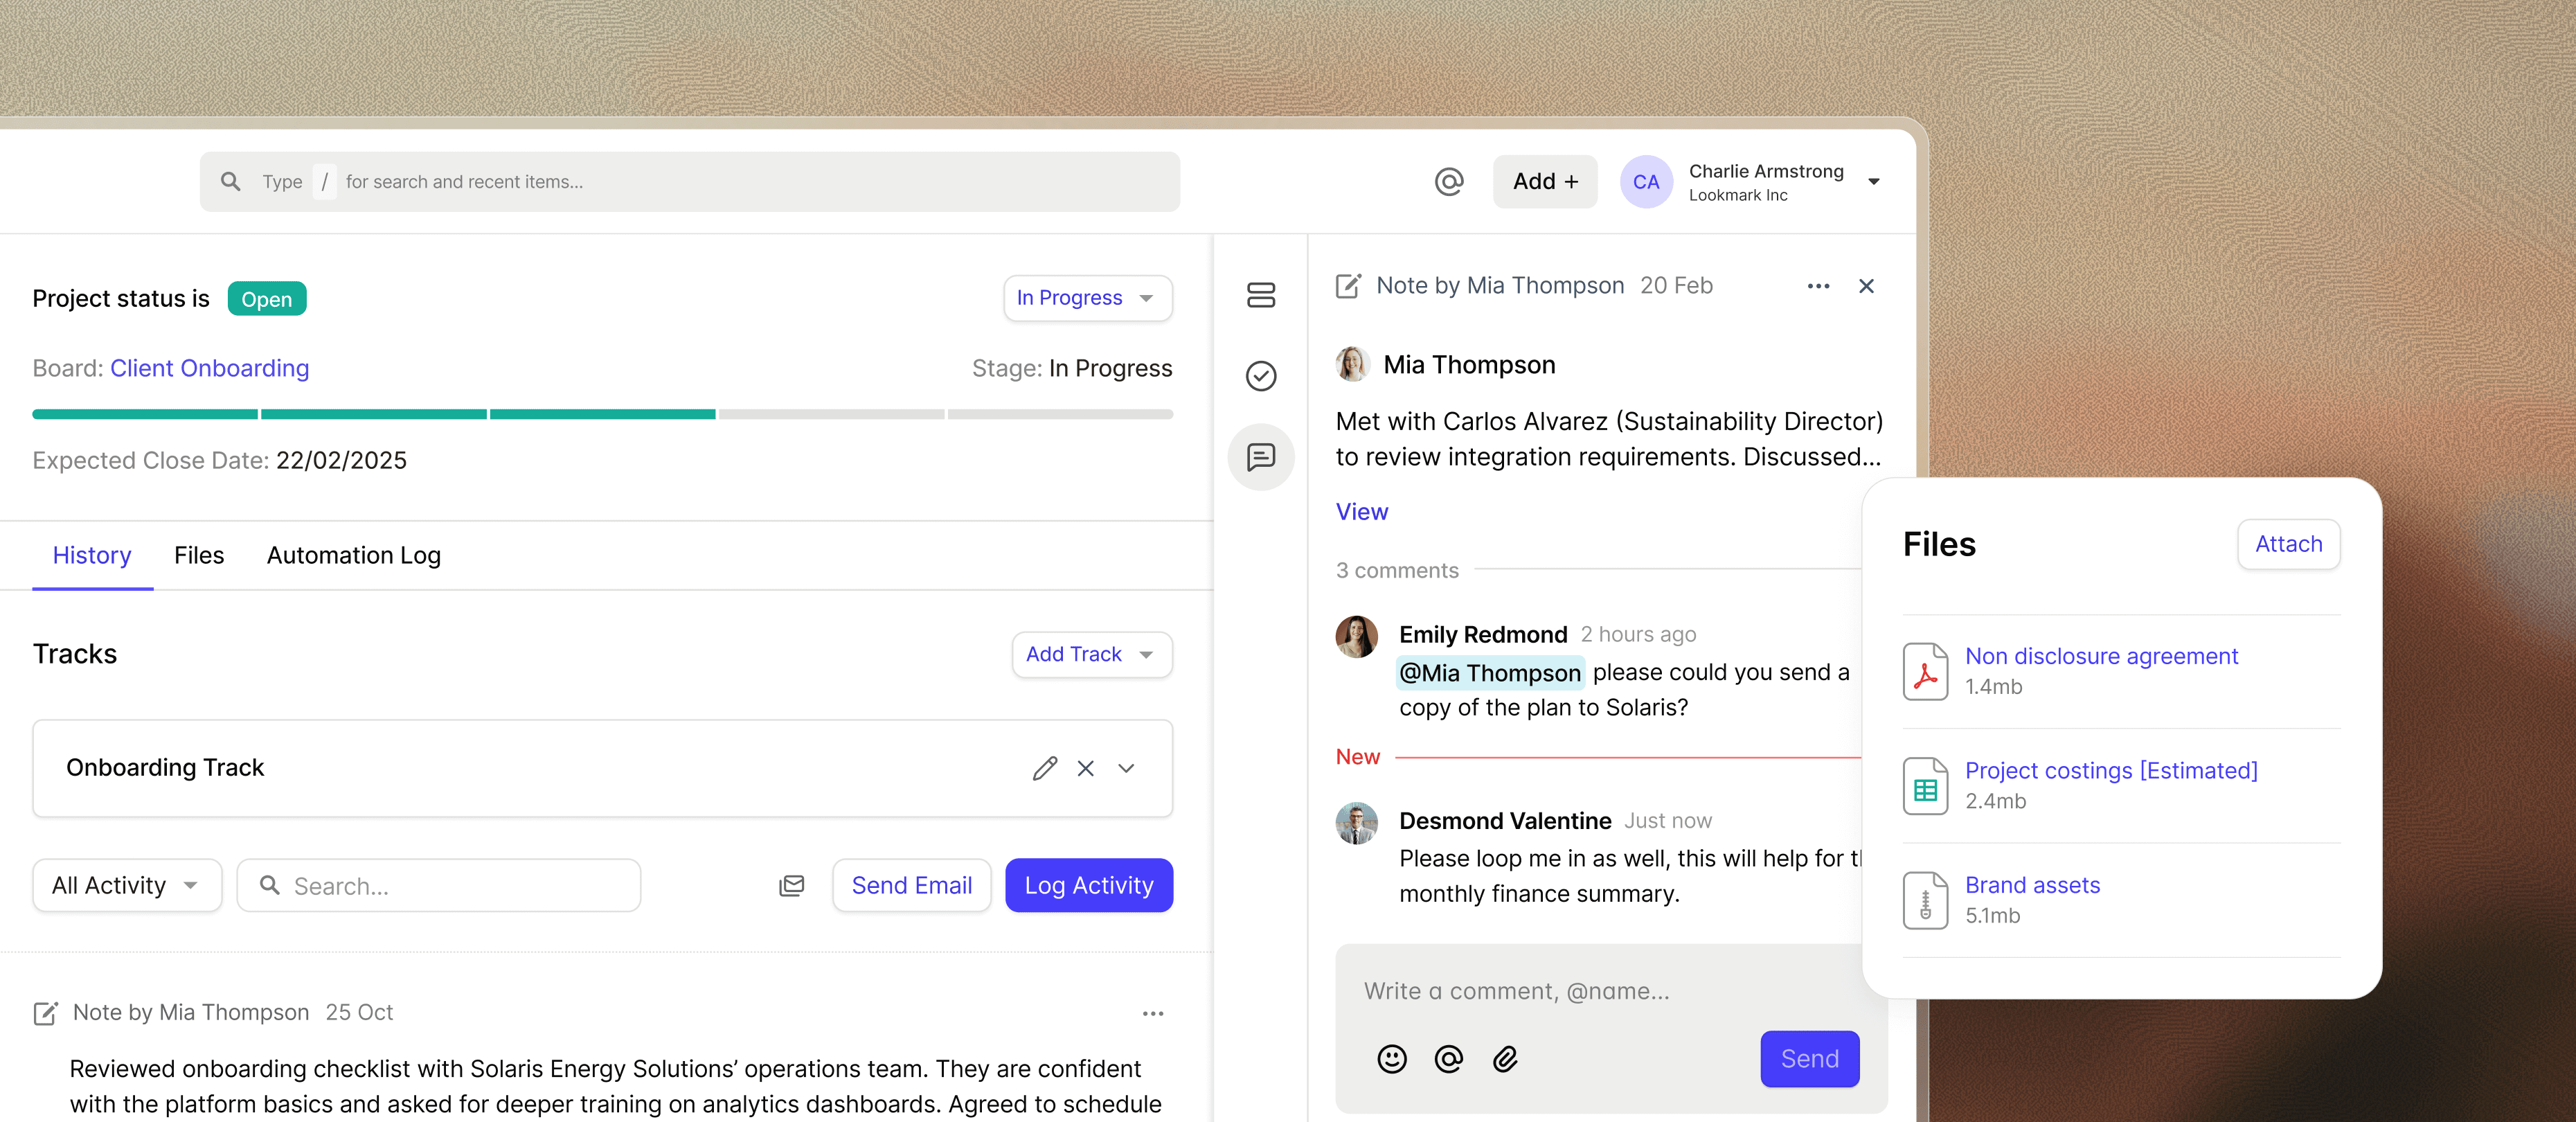Select the comments panel icon in the sidebar
Image resolution: width=2576 pixels, height=1122 pixels.
coord(1261,457)
